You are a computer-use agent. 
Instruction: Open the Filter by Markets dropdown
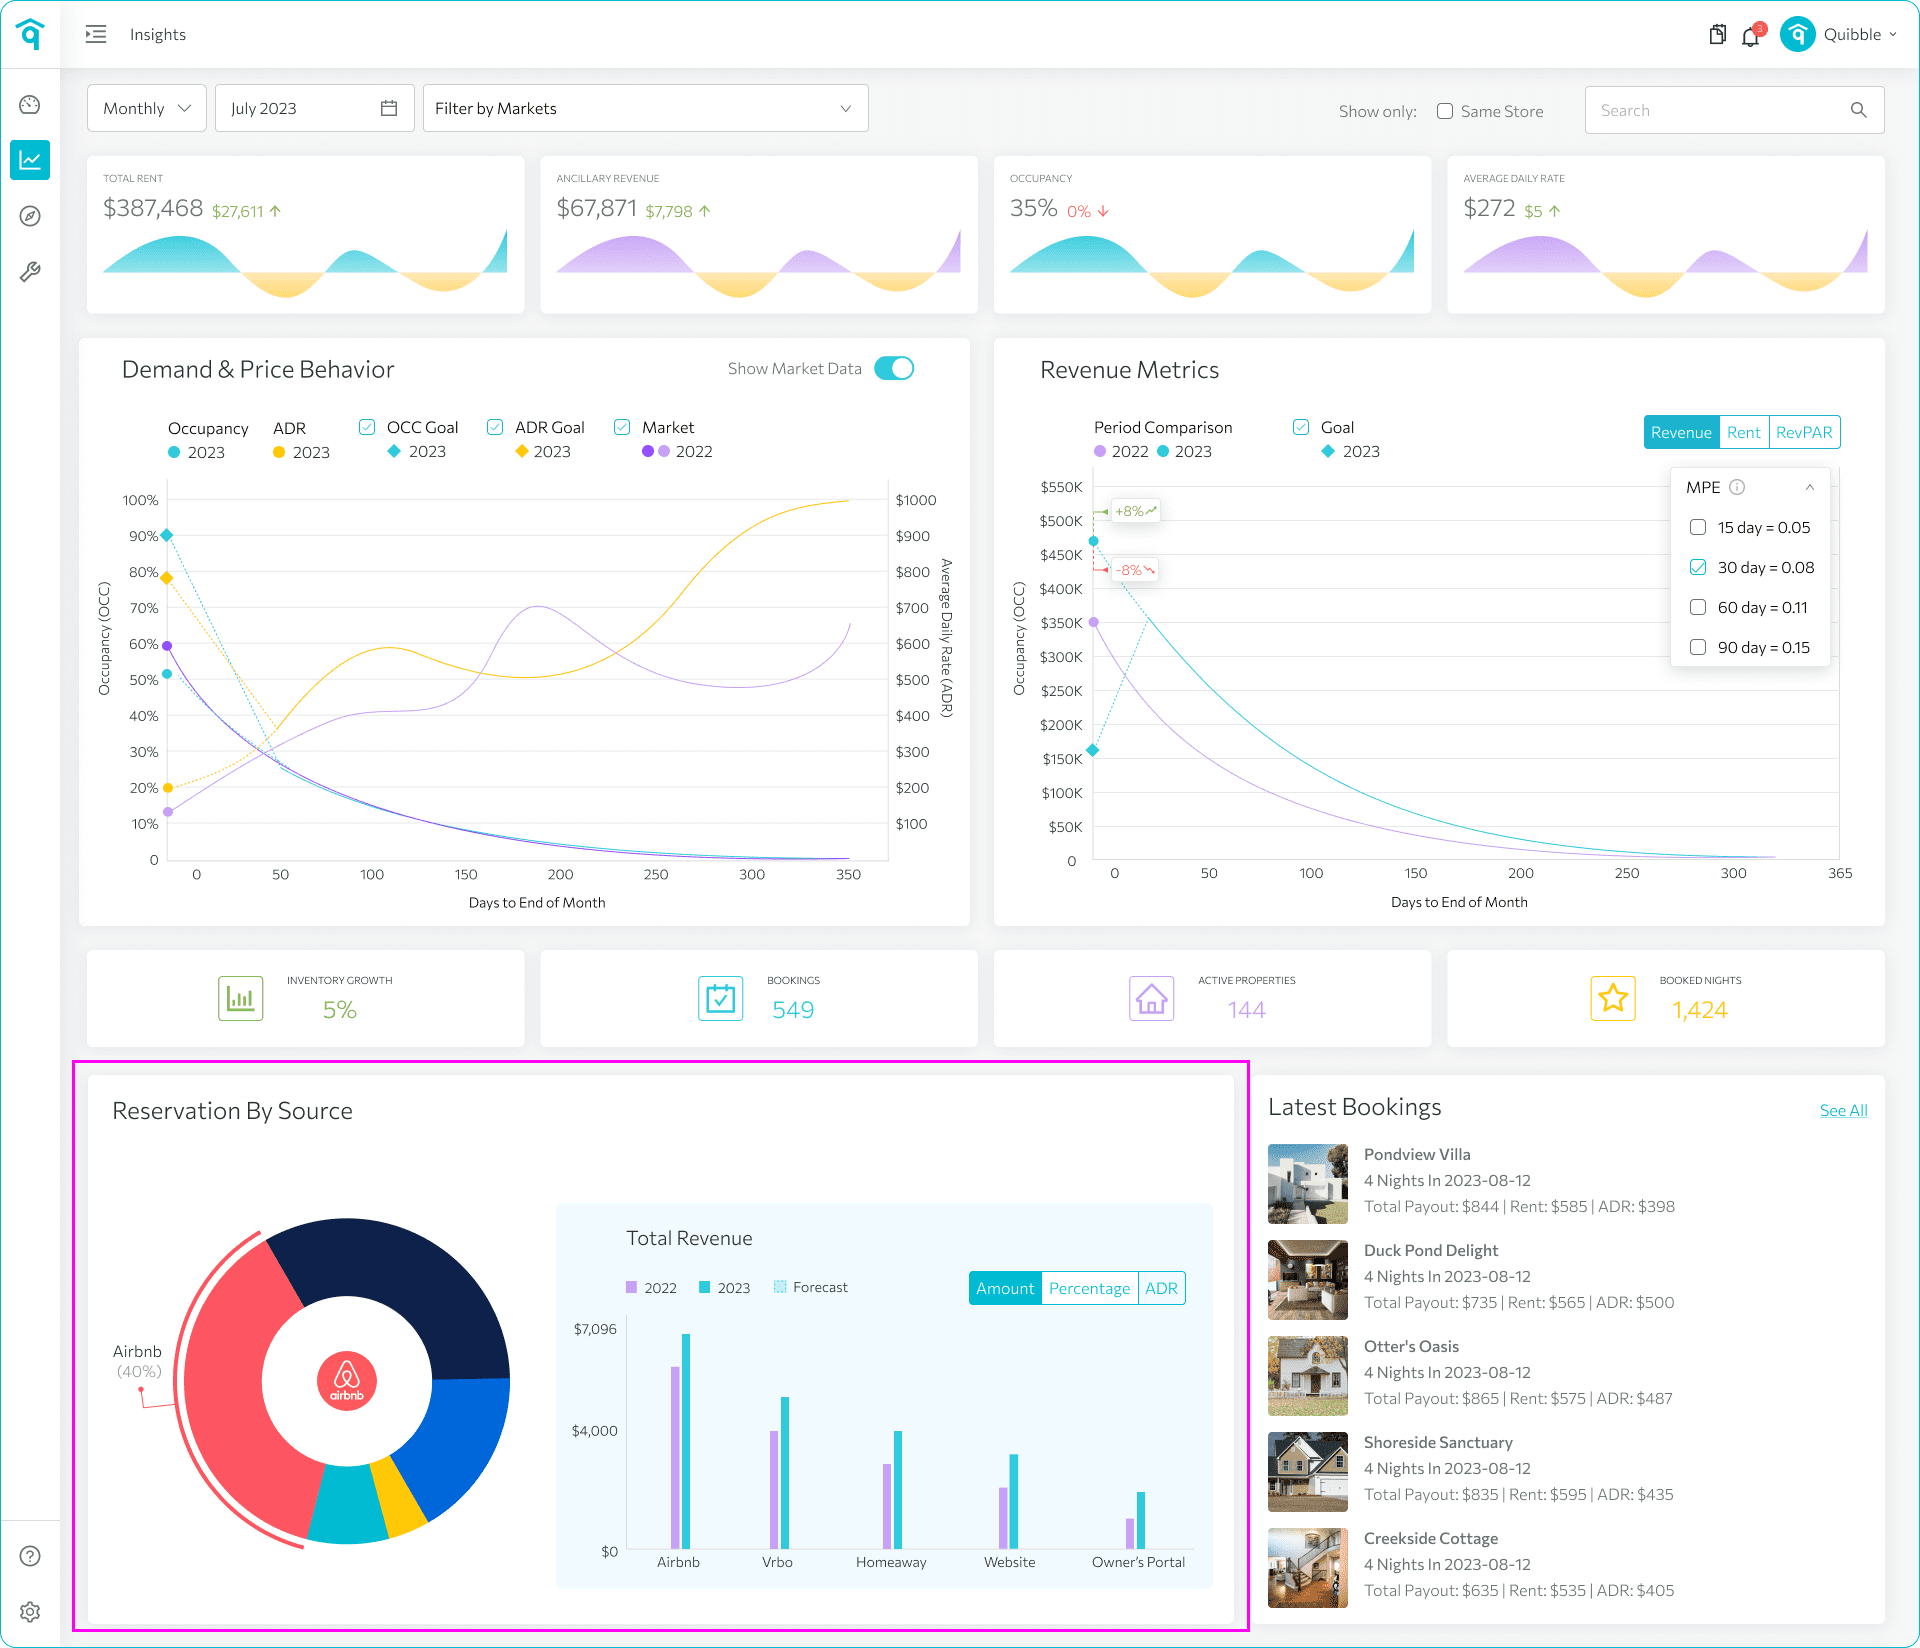pyautogui.click(x=645, y=108)
